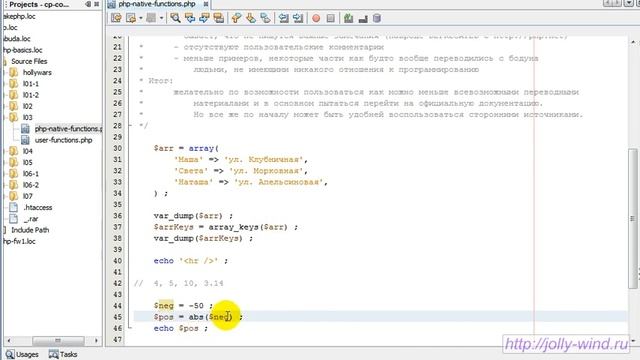Open the Back history dropdown arrow
The image size is (640, 360).
point(140,18)
